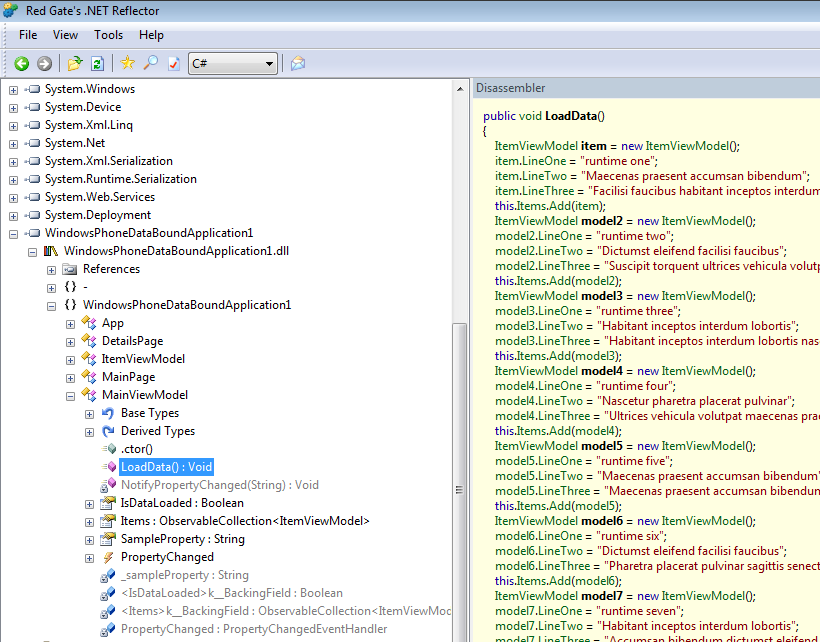
Task: Expand the System.Windows assembly node
Action: [x=14, y=90]
